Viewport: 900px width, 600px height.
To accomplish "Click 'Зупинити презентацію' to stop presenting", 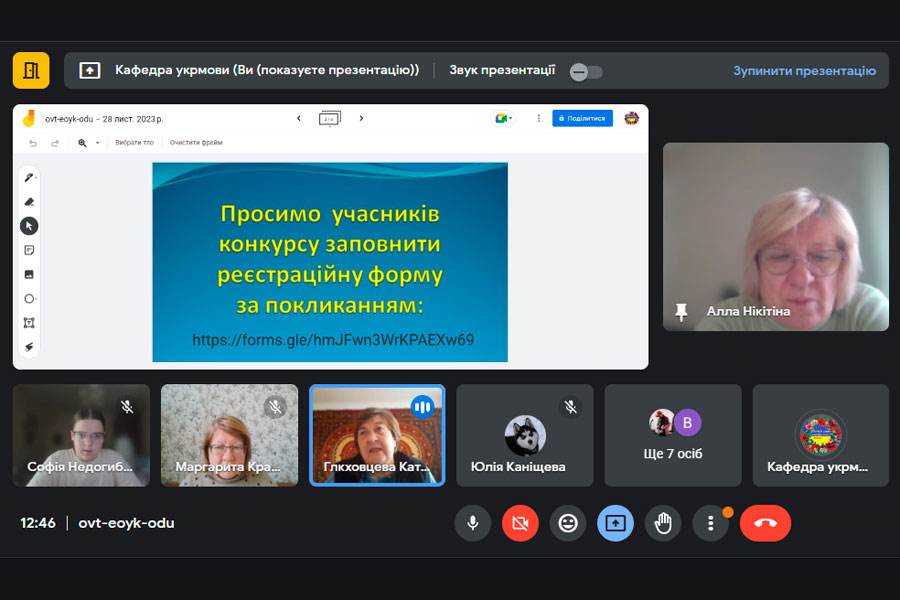I will tap(804, 71).
